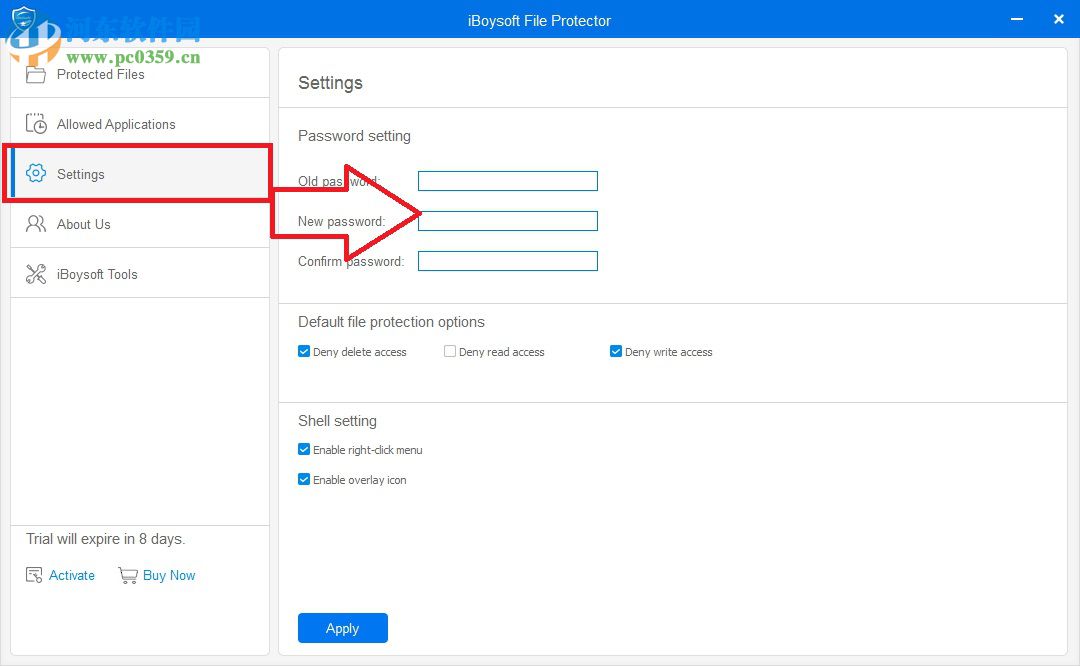Click inside the Old password field
Viewport: 1080px width, 666px height.
click(507, 180)
